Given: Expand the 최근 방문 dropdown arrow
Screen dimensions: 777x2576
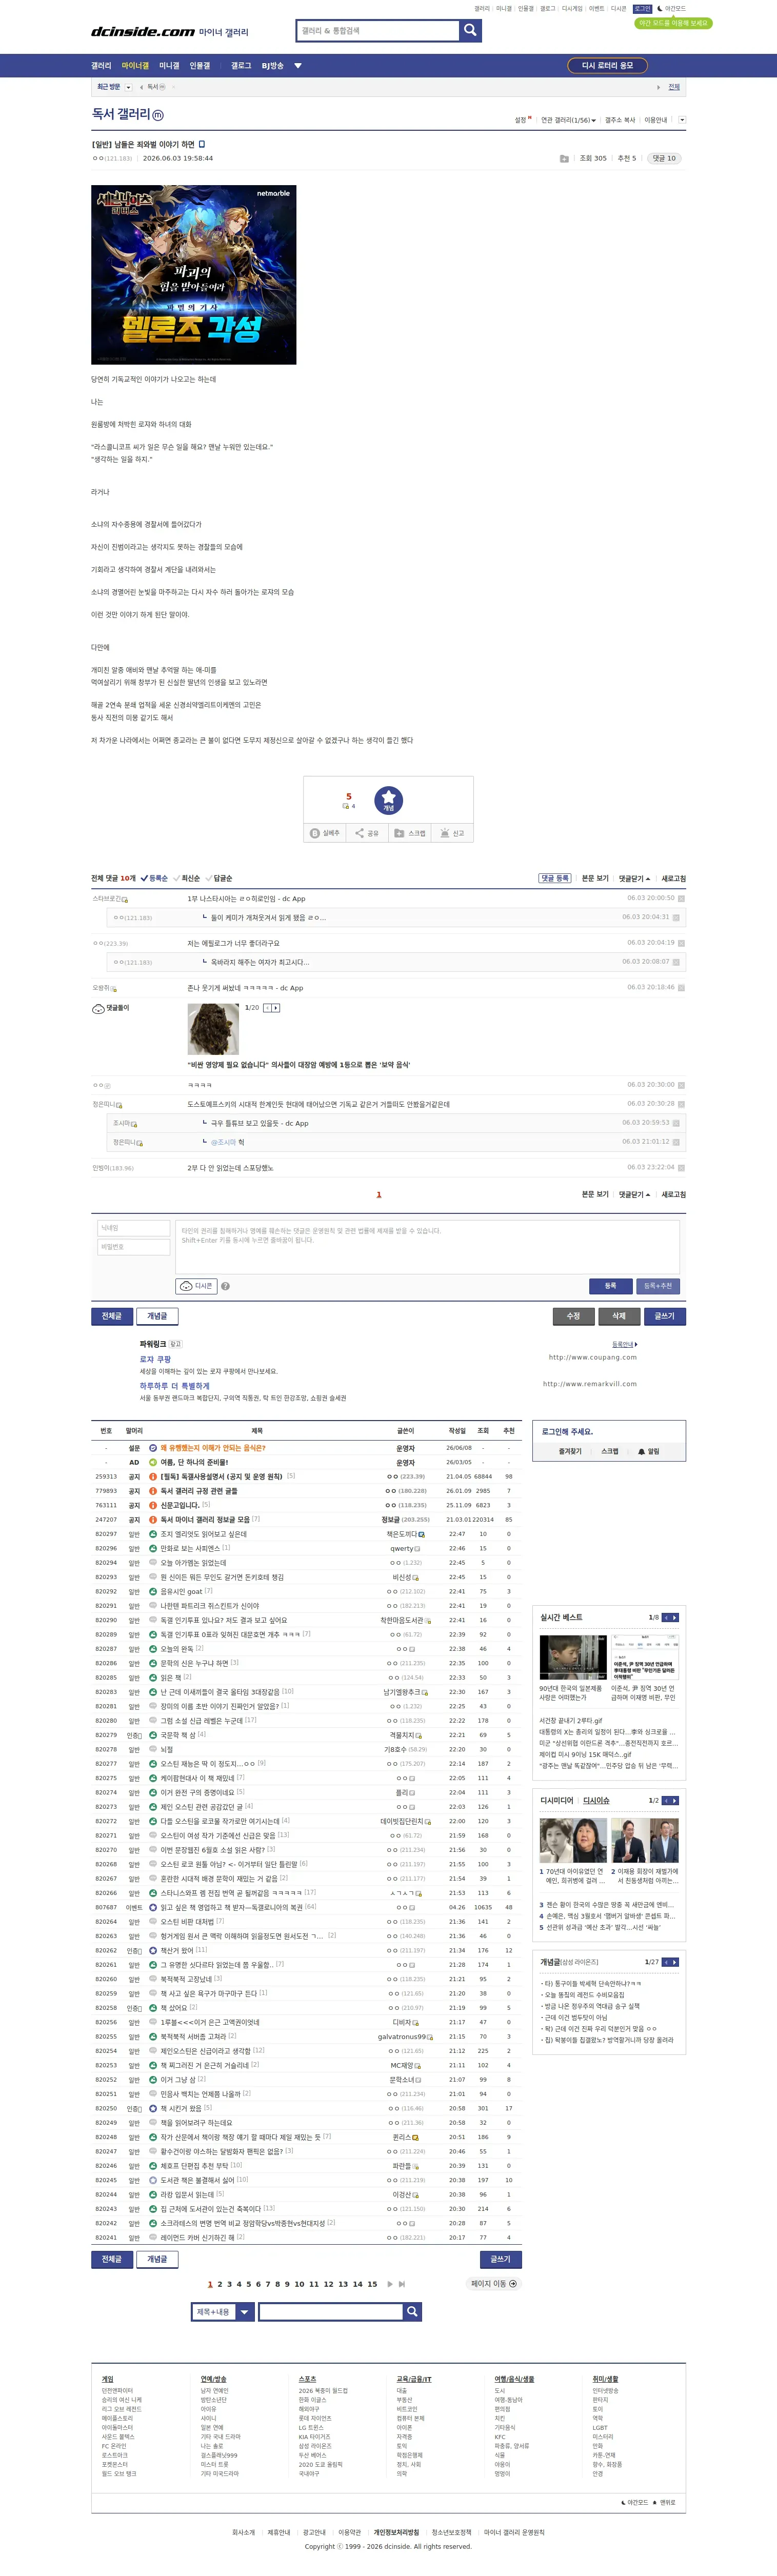Looking at the screenshot, I should (128, 87).
